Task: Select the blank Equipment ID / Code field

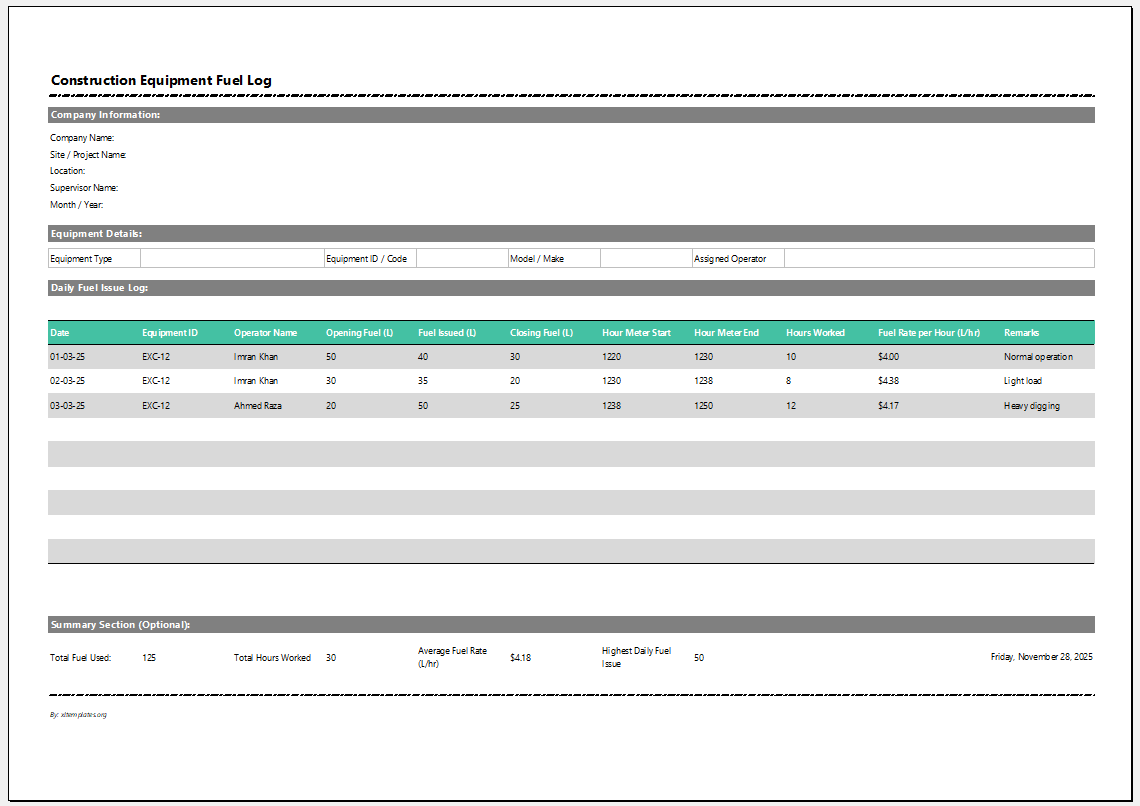Action: 462,259
